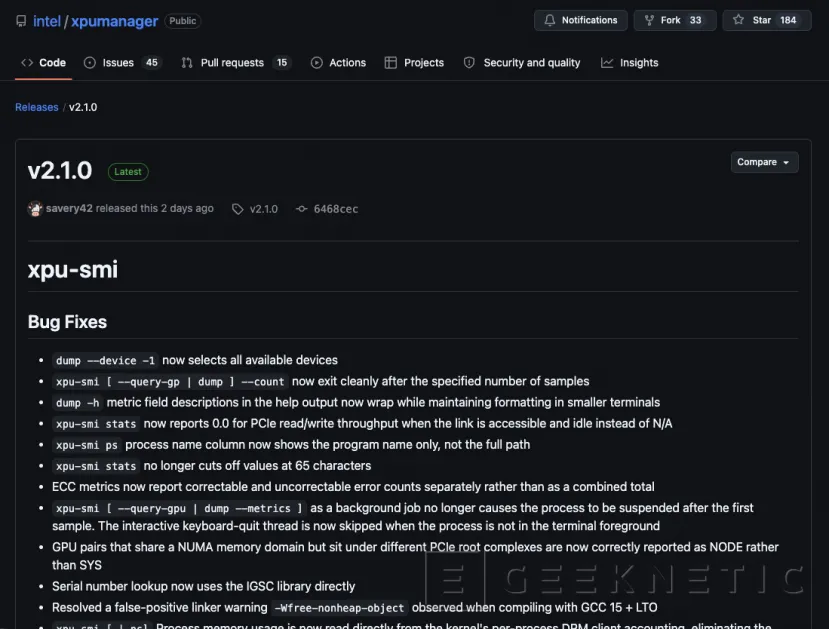Screen dimensions: 829x629
Task: Click the Pull requests icon
Action: point(187,62)
